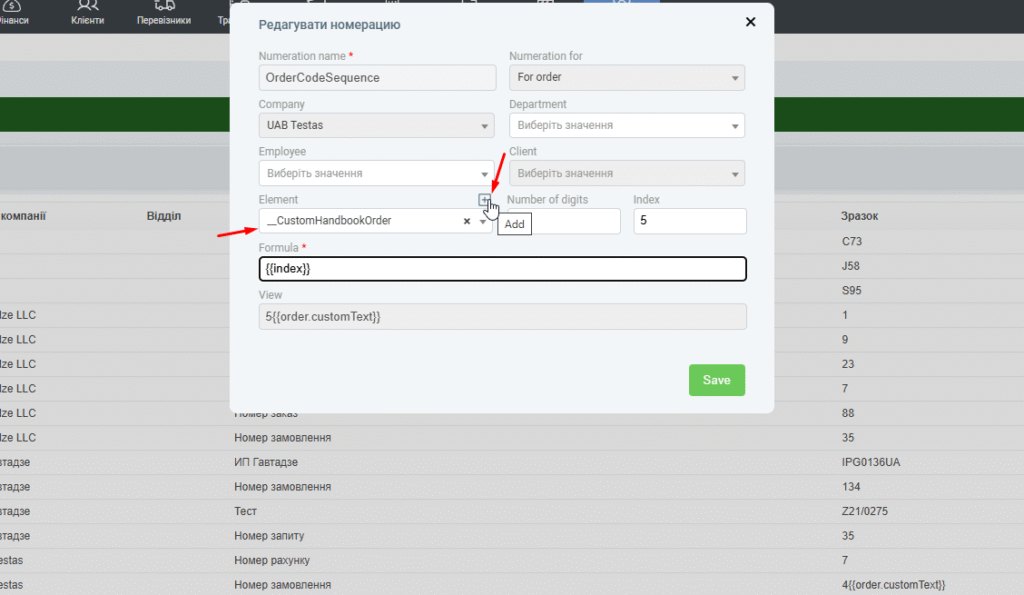The image size is (1024, 595).
Task: Click the Add element plus icon
Action: [x=485, y=200]
